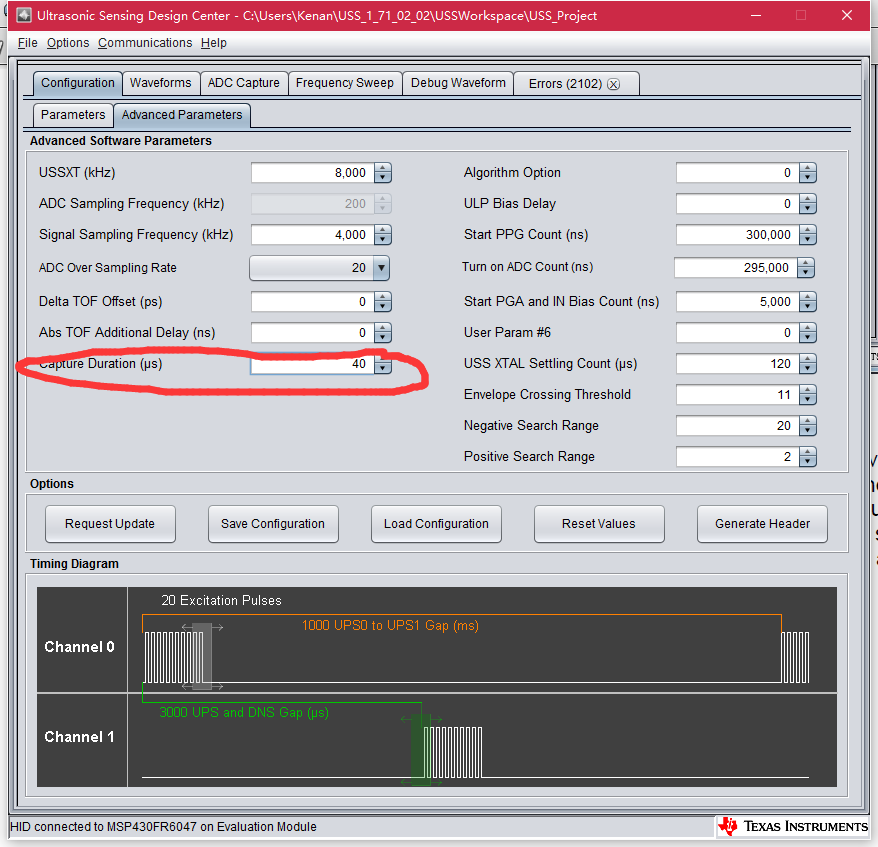Open the Frequency Sweep tab
This screenshot has height=847, width=878.
(345, 83)
